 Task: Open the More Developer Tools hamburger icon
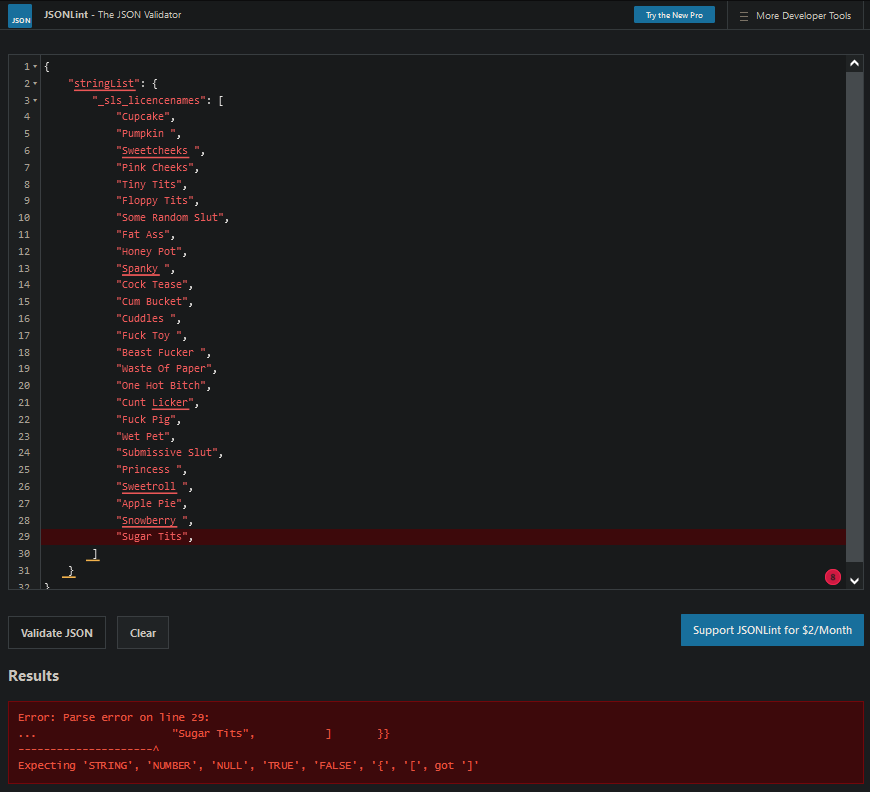click(743, 16)
